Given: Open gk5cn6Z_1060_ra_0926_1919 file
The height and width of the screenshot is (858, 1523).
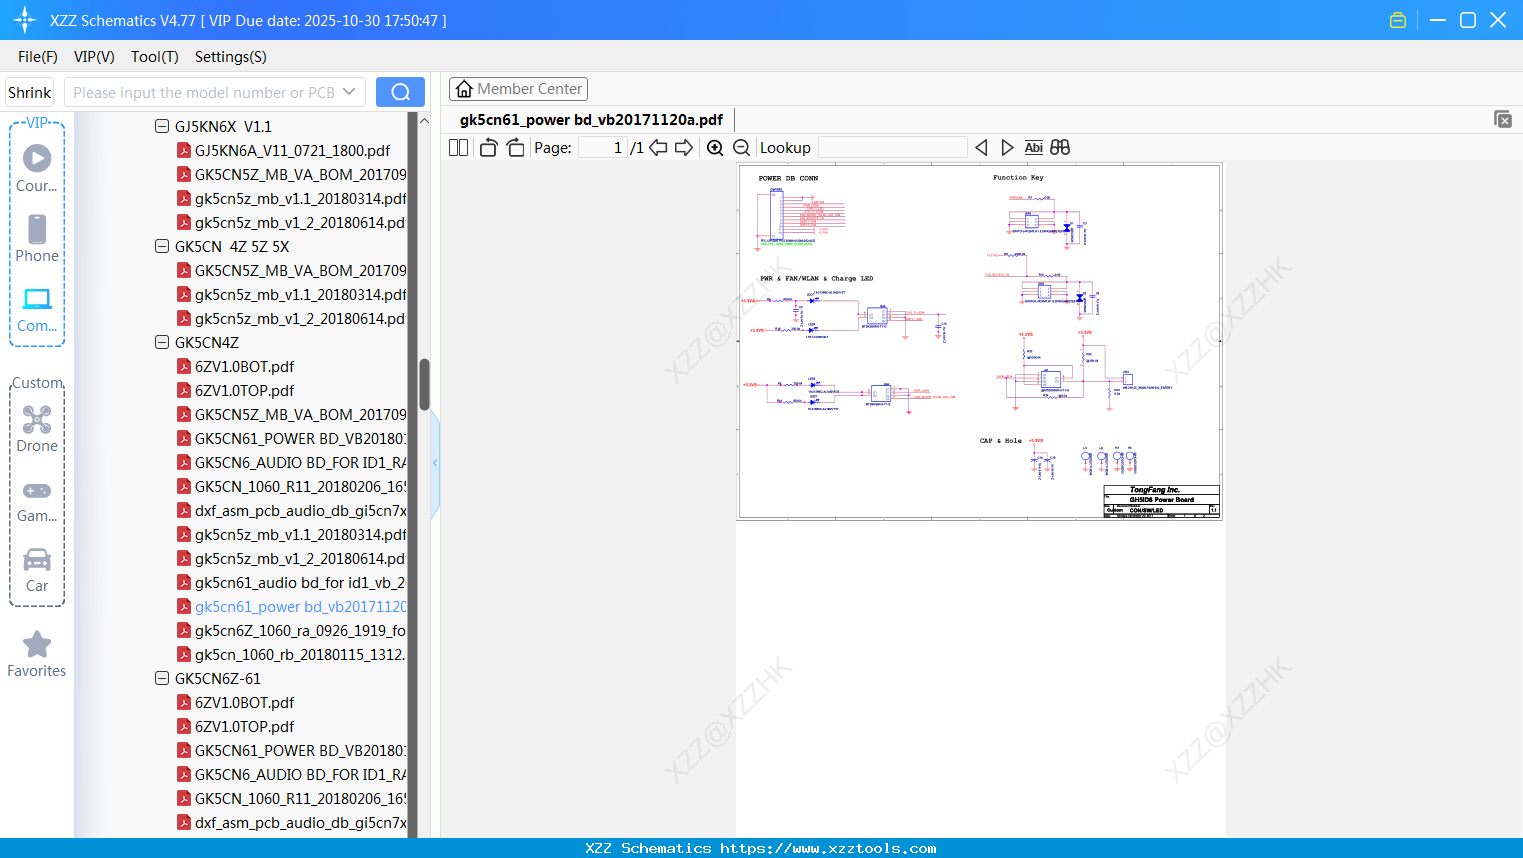Looking at the screenshot, I should (x=300, y=631).
